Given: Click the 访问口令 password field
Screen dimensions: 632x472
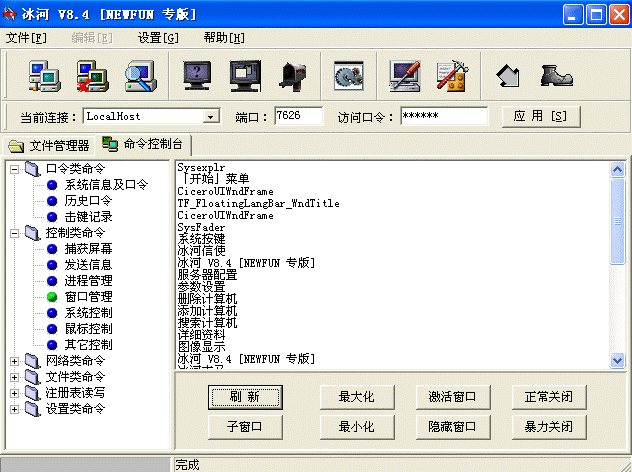Looking at the screenshot, I should [x=444, y=116].
